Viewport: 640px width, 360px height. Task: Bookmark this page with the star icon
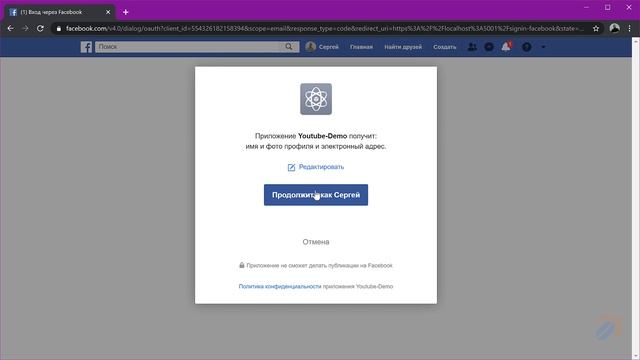(596, 29)
